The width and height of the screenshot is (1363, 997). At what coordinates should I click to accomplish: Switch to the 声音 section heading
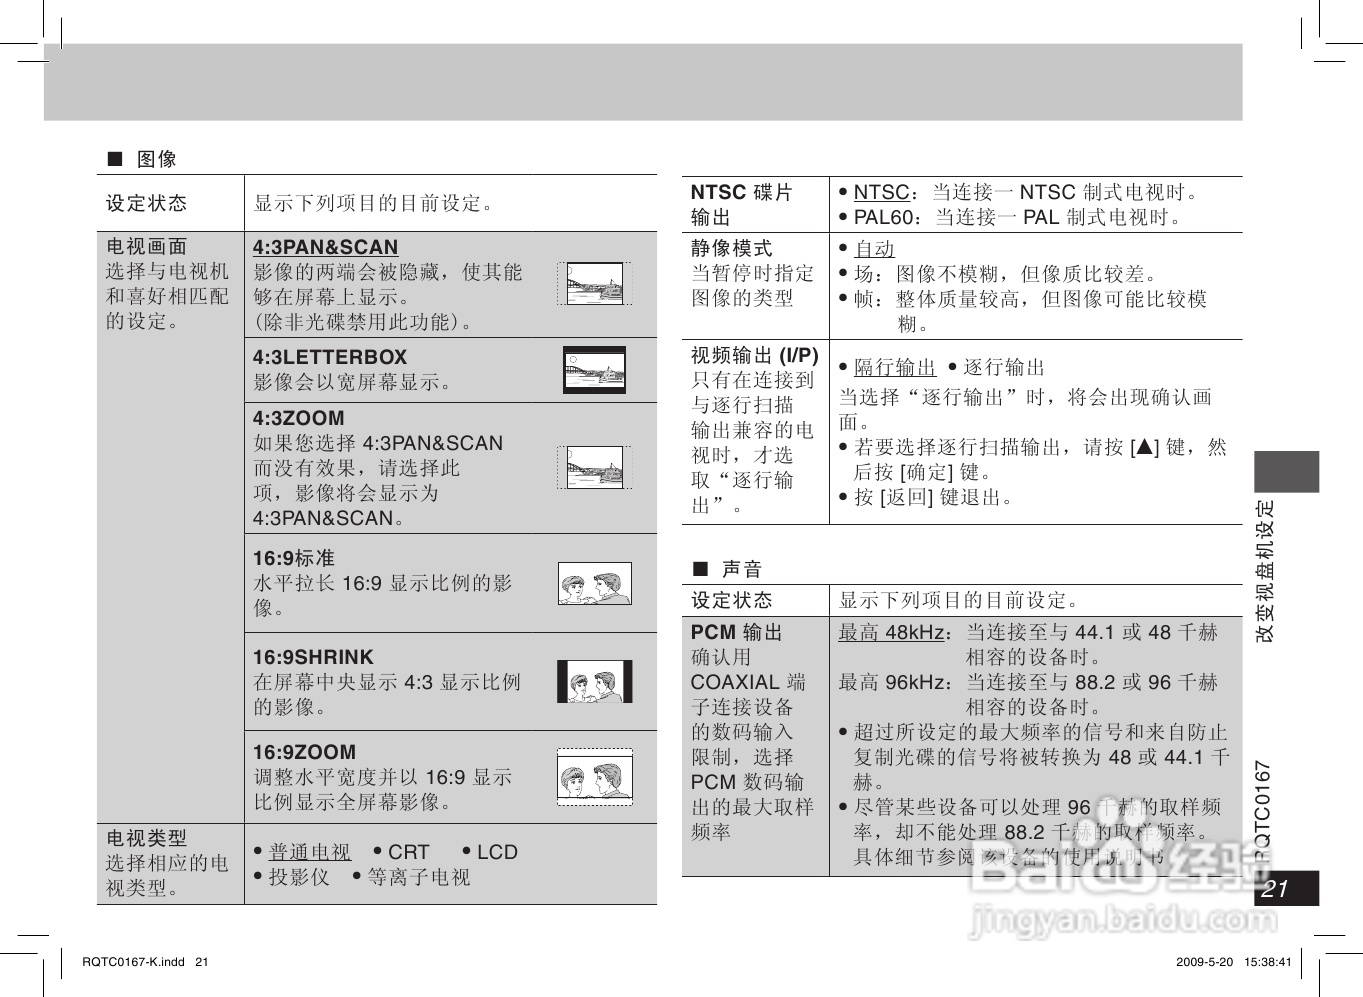click(740, 566)
